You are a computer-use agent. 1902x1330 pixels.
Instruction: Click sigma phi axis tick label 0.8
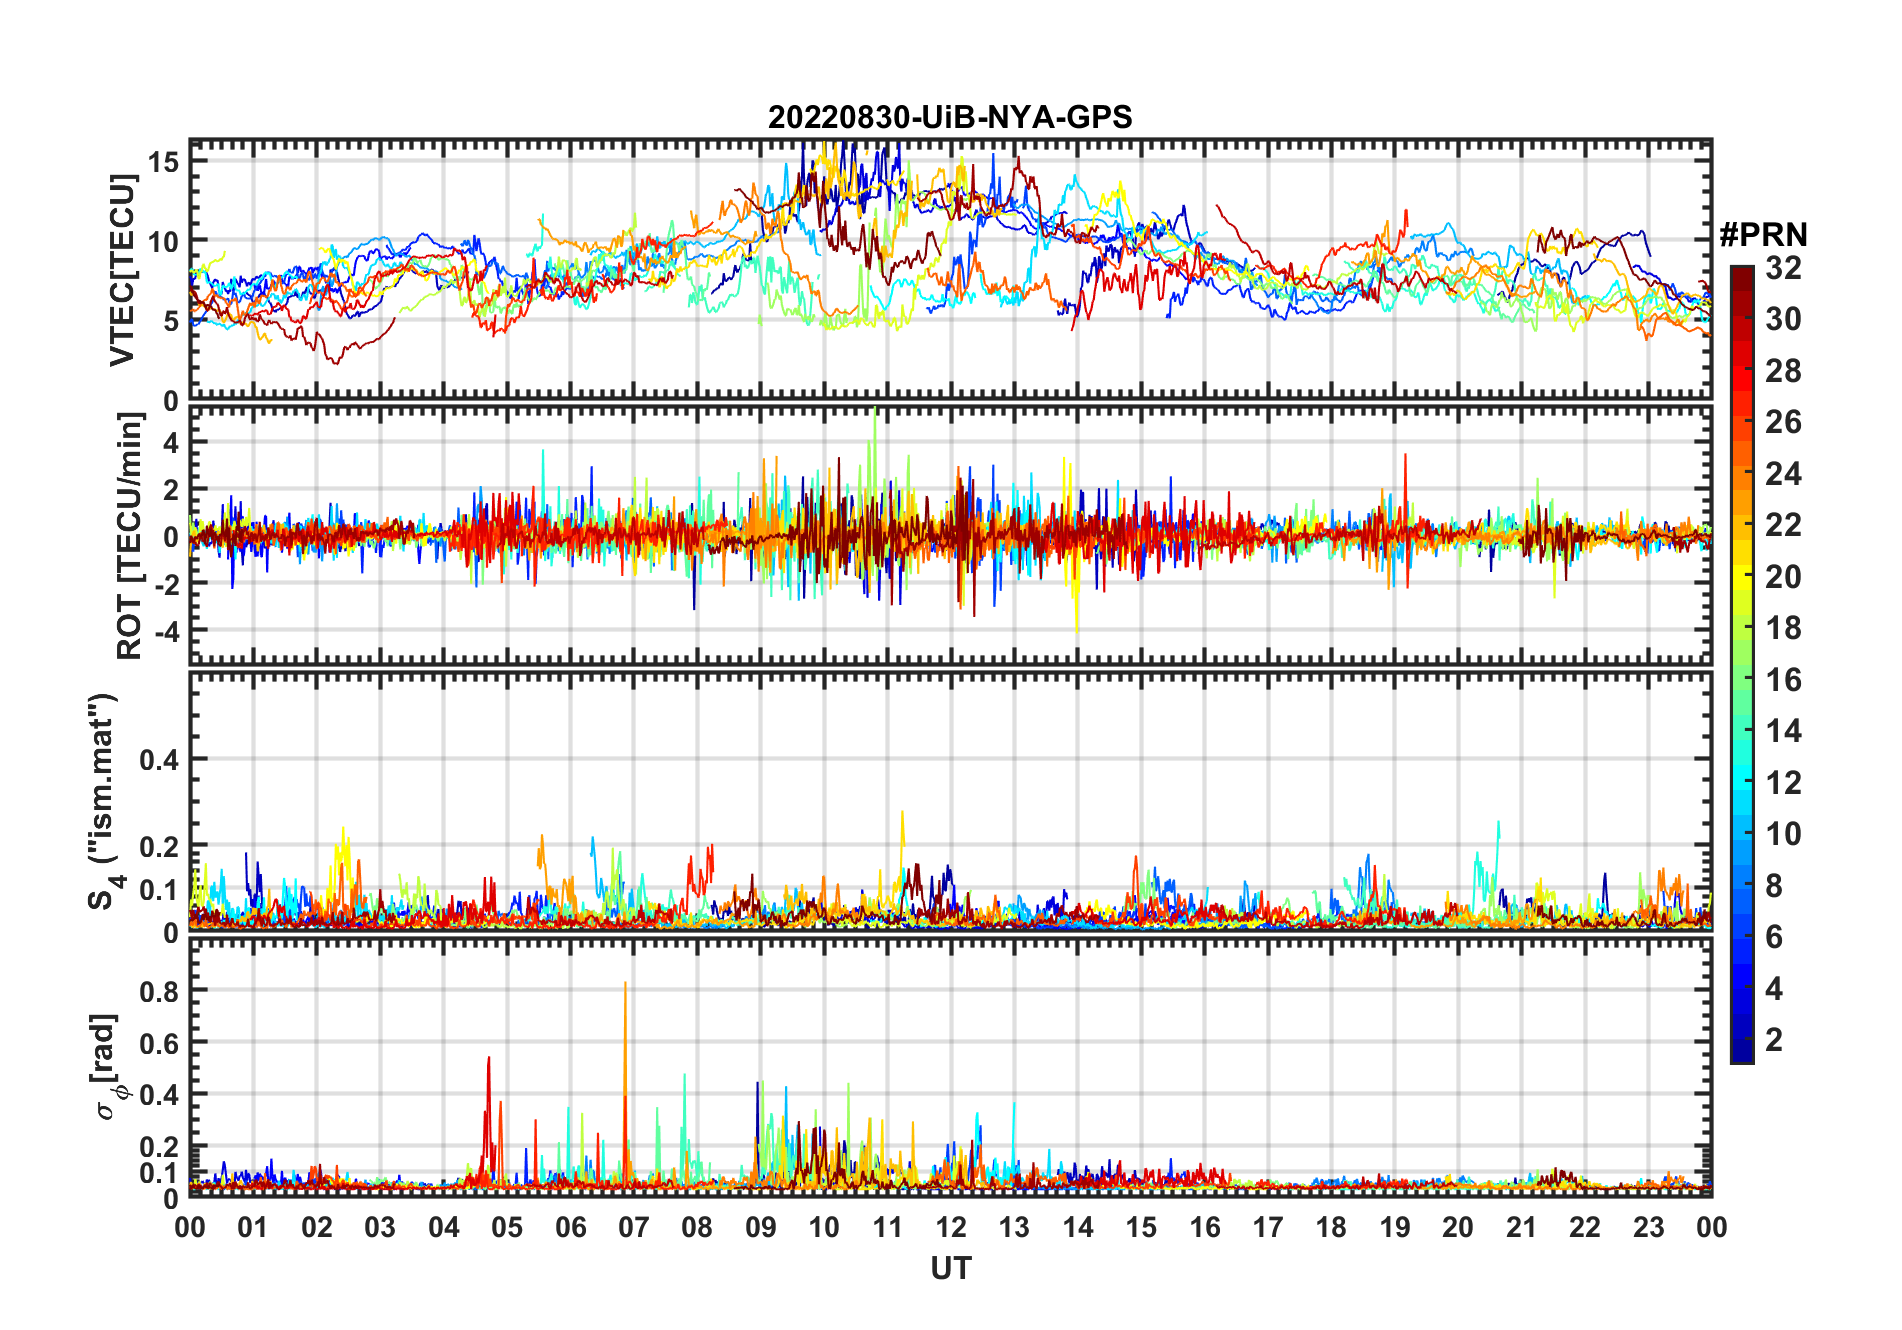pos(159,991)
